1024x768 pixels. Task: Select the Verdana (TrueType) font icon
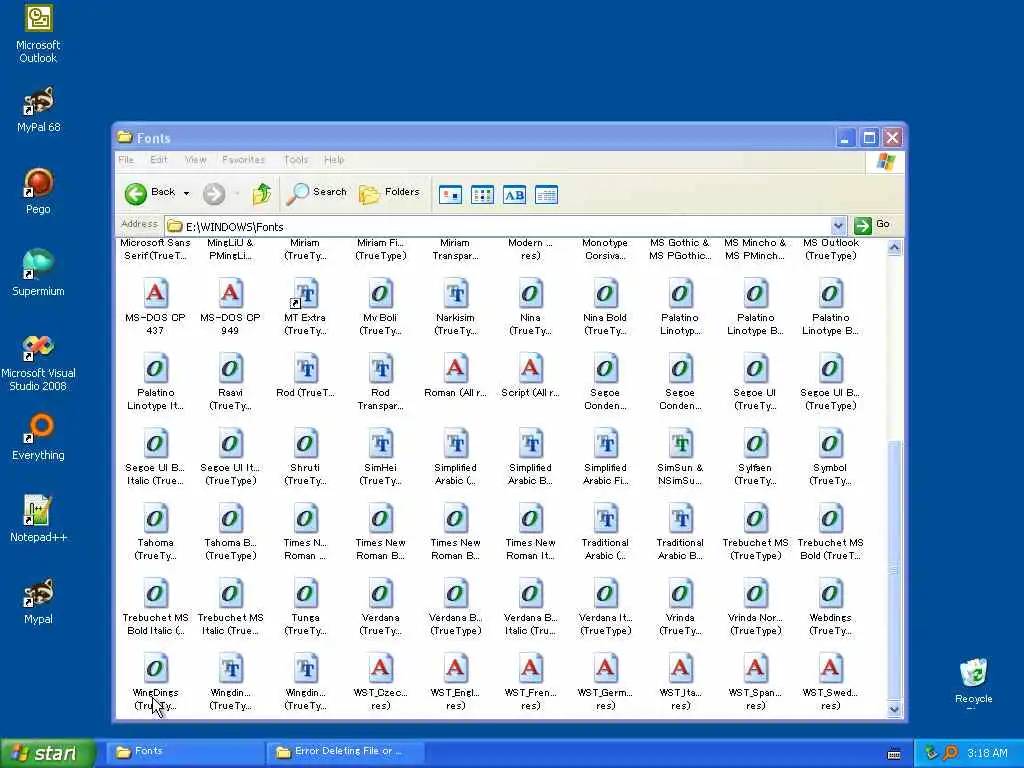tap(380, 594)
